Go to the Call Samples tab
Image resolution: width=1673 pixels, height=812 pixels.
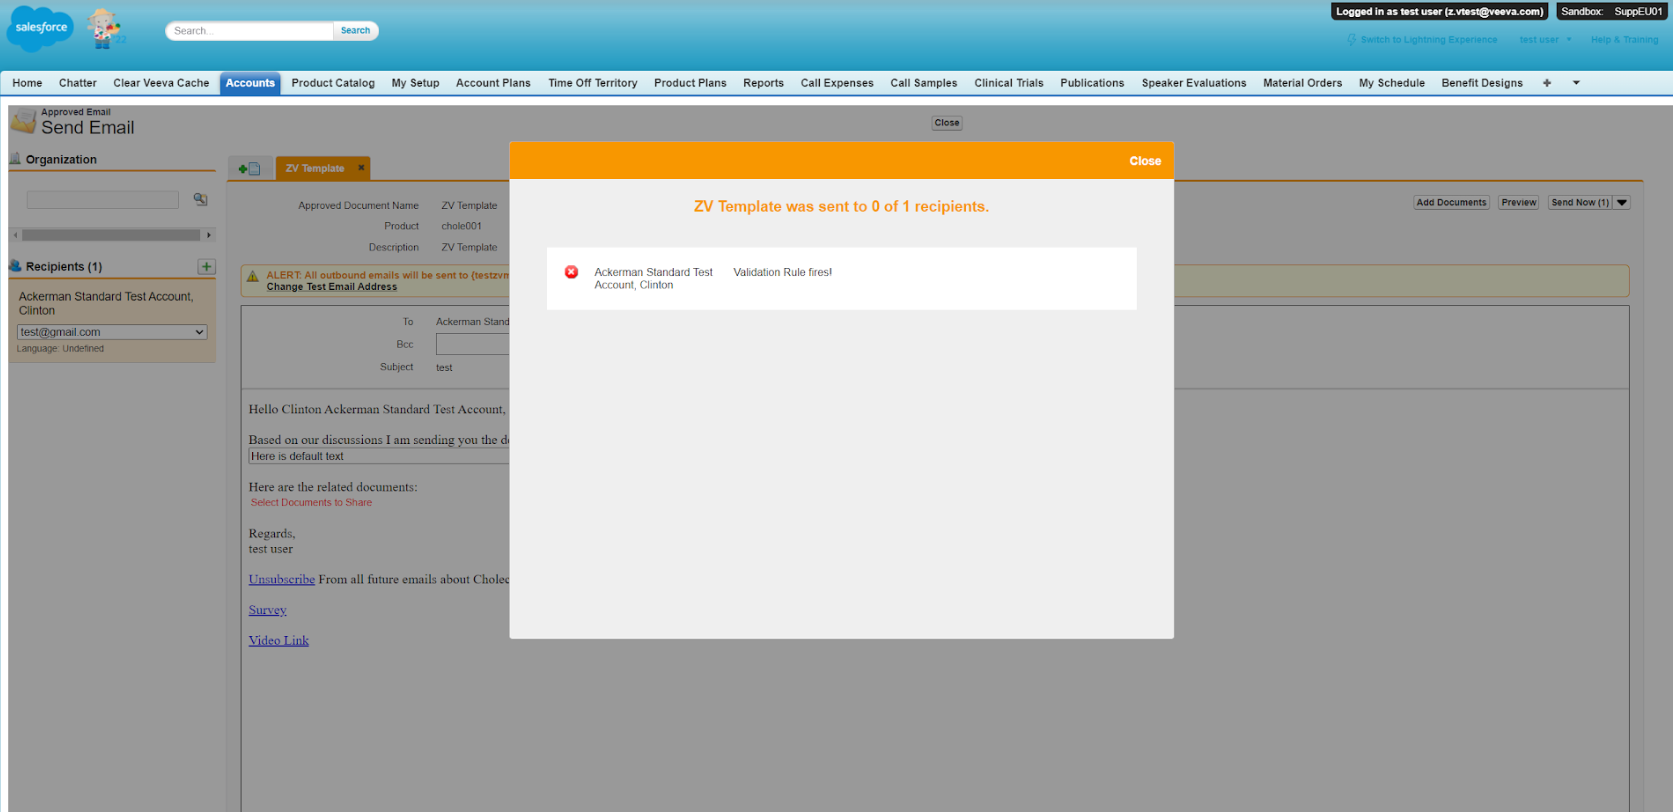pos(923,83)
